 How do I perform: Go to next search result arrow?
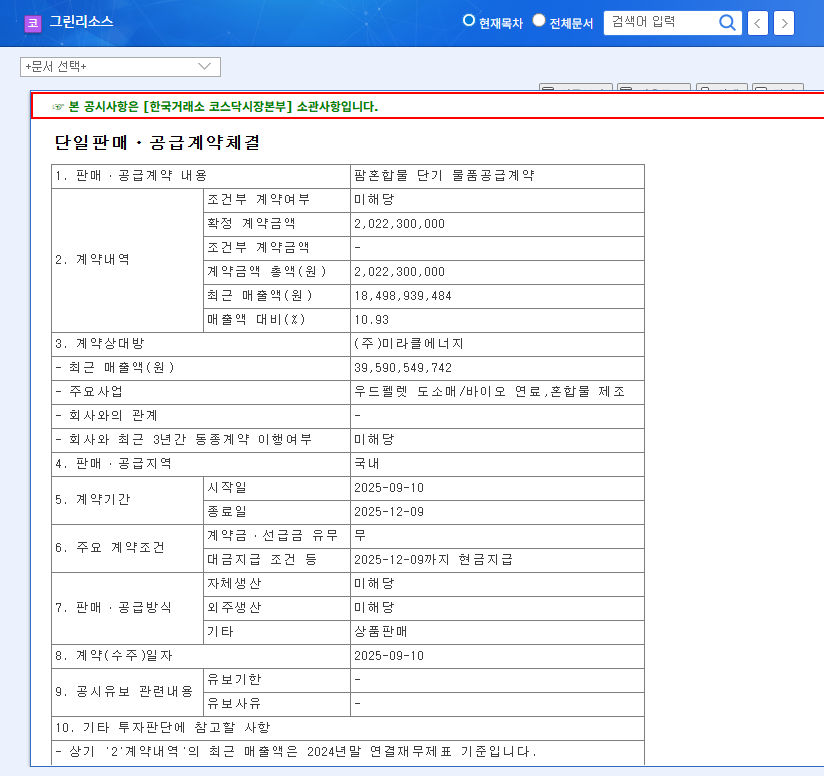(784, 23)
